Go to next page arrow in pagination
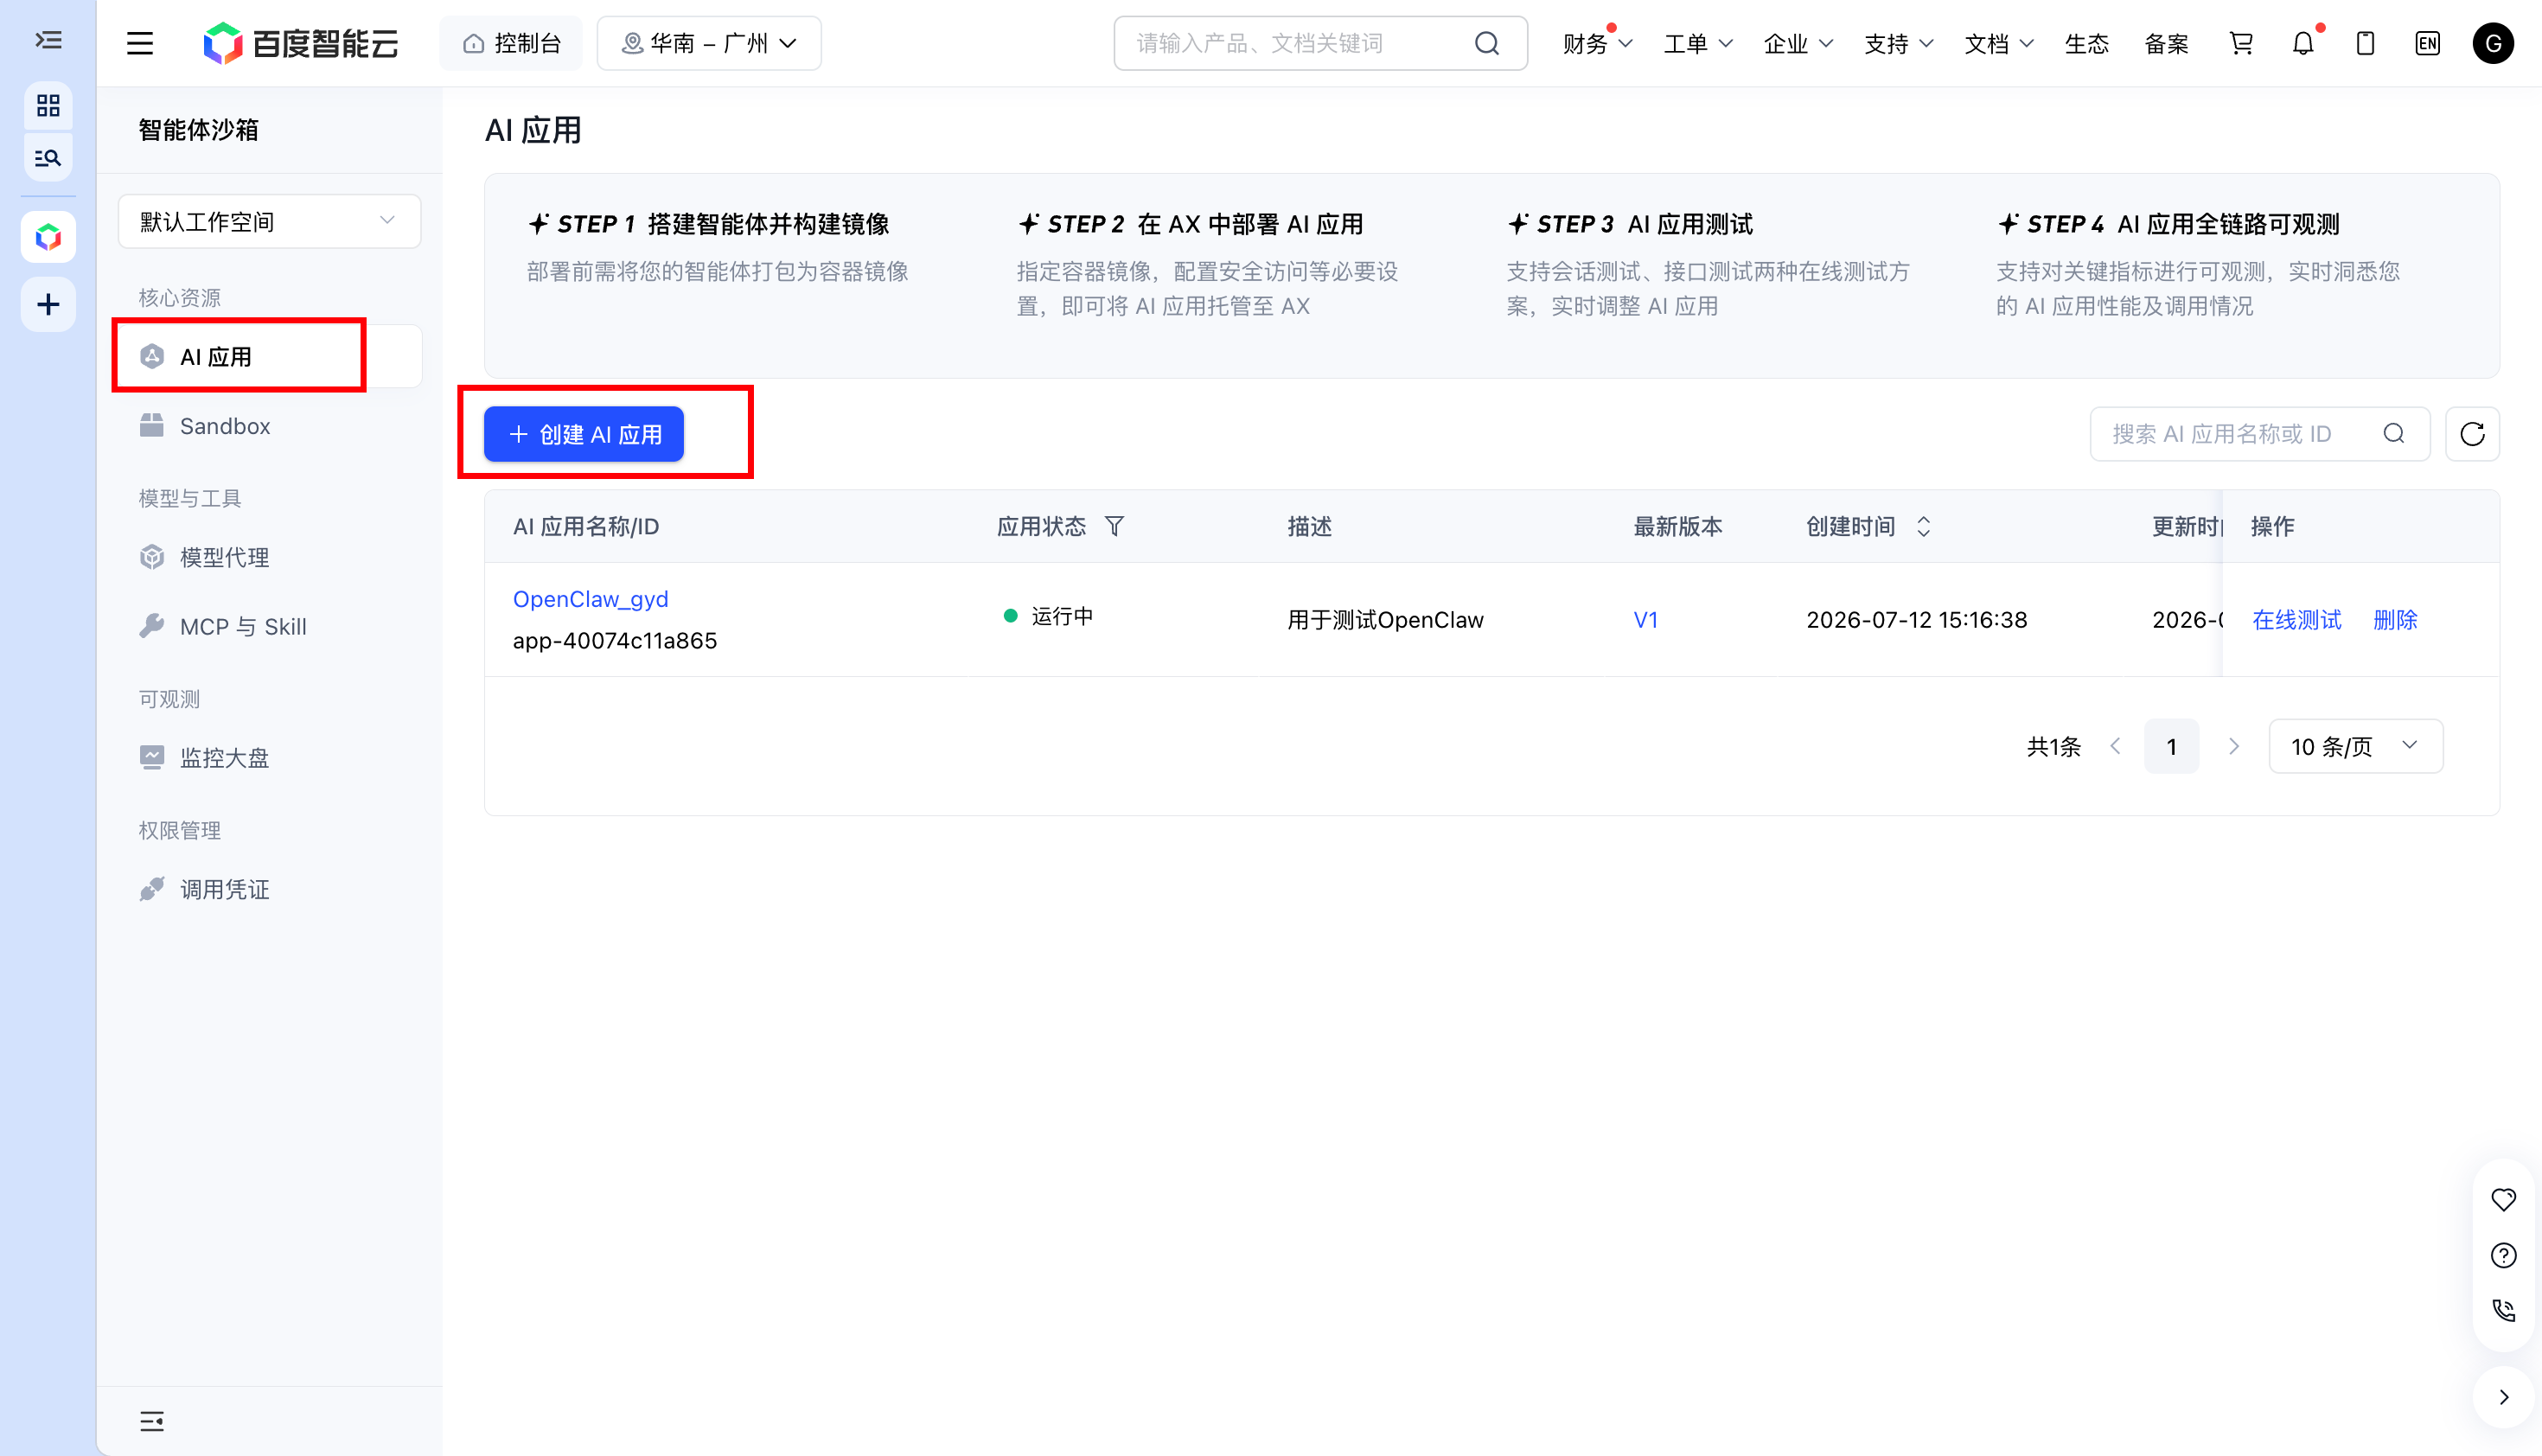Screen dimensions: 2542x1456 [x=2233, y=746]
